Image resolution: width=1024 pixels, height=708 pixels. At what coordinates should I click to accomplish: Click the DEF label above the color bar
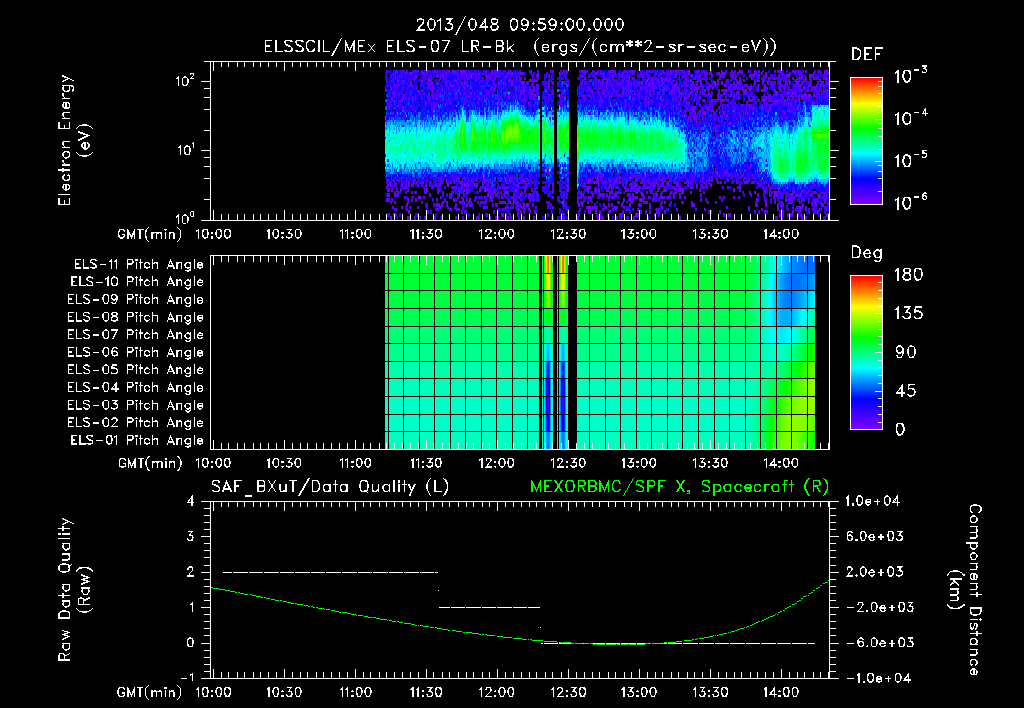point(867,54)
